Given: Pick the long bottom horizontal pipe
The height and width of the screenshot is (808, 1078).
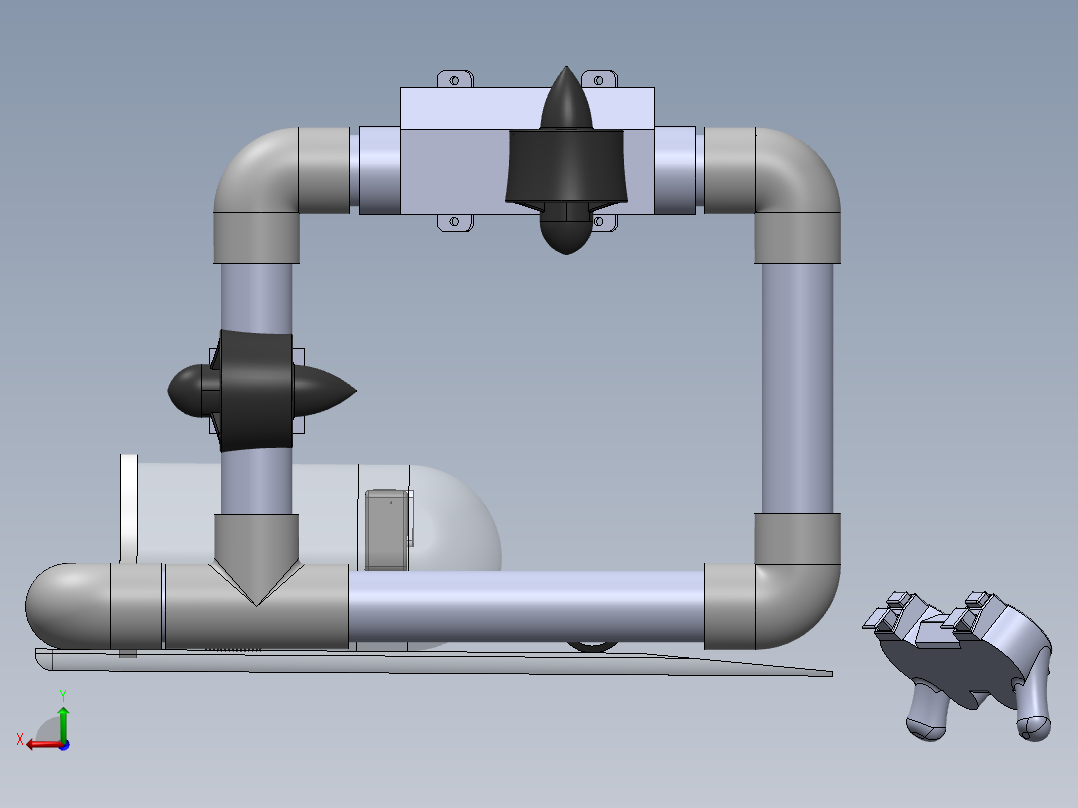Looking at the screenshot, I should (526, 606).
